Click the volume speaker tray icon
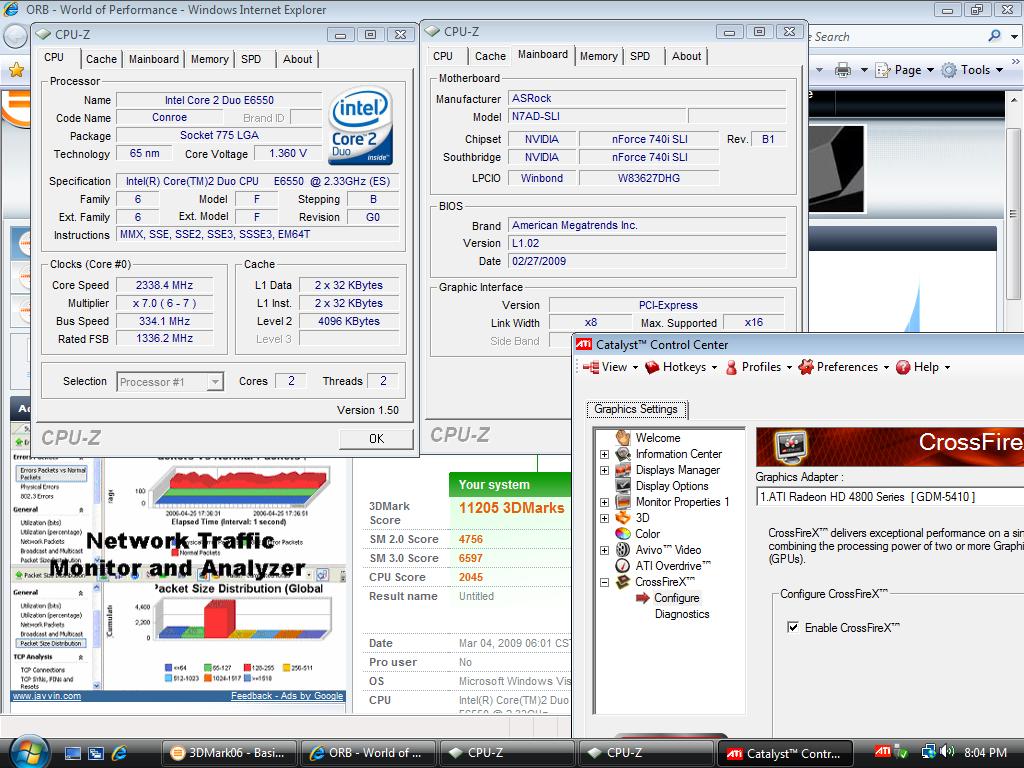1024x768 pixels. click(948, 752)
